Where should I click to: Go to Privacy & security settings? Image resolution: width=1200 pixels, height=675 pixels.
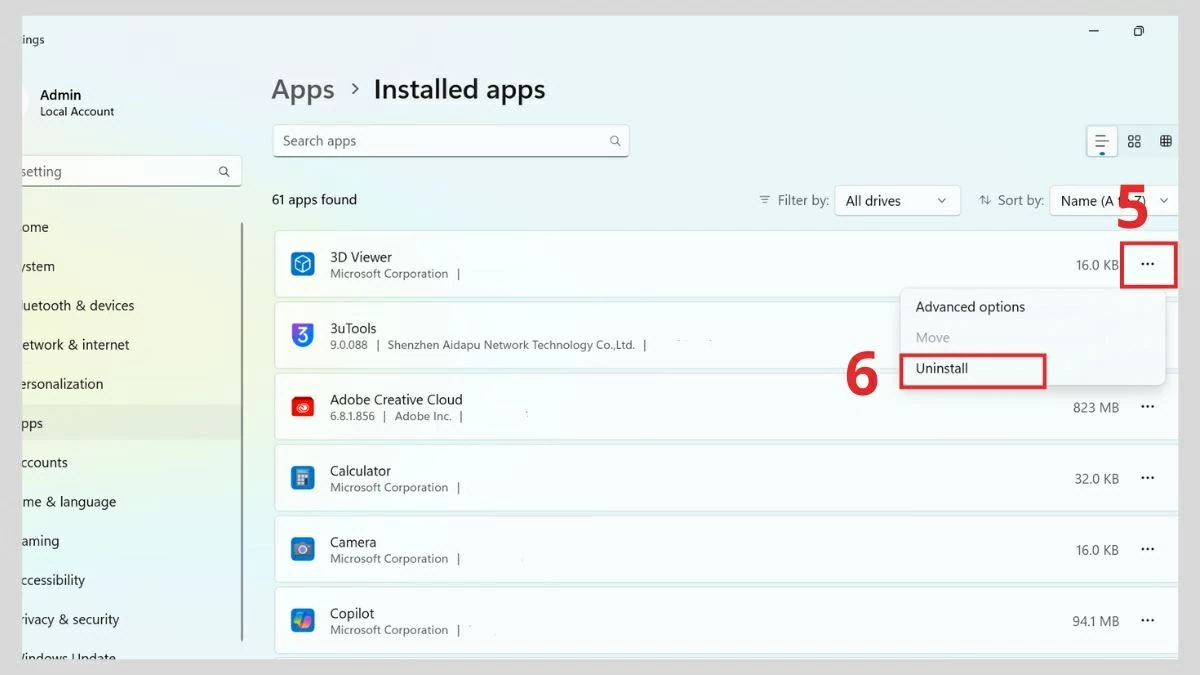[x=70, y=619]
